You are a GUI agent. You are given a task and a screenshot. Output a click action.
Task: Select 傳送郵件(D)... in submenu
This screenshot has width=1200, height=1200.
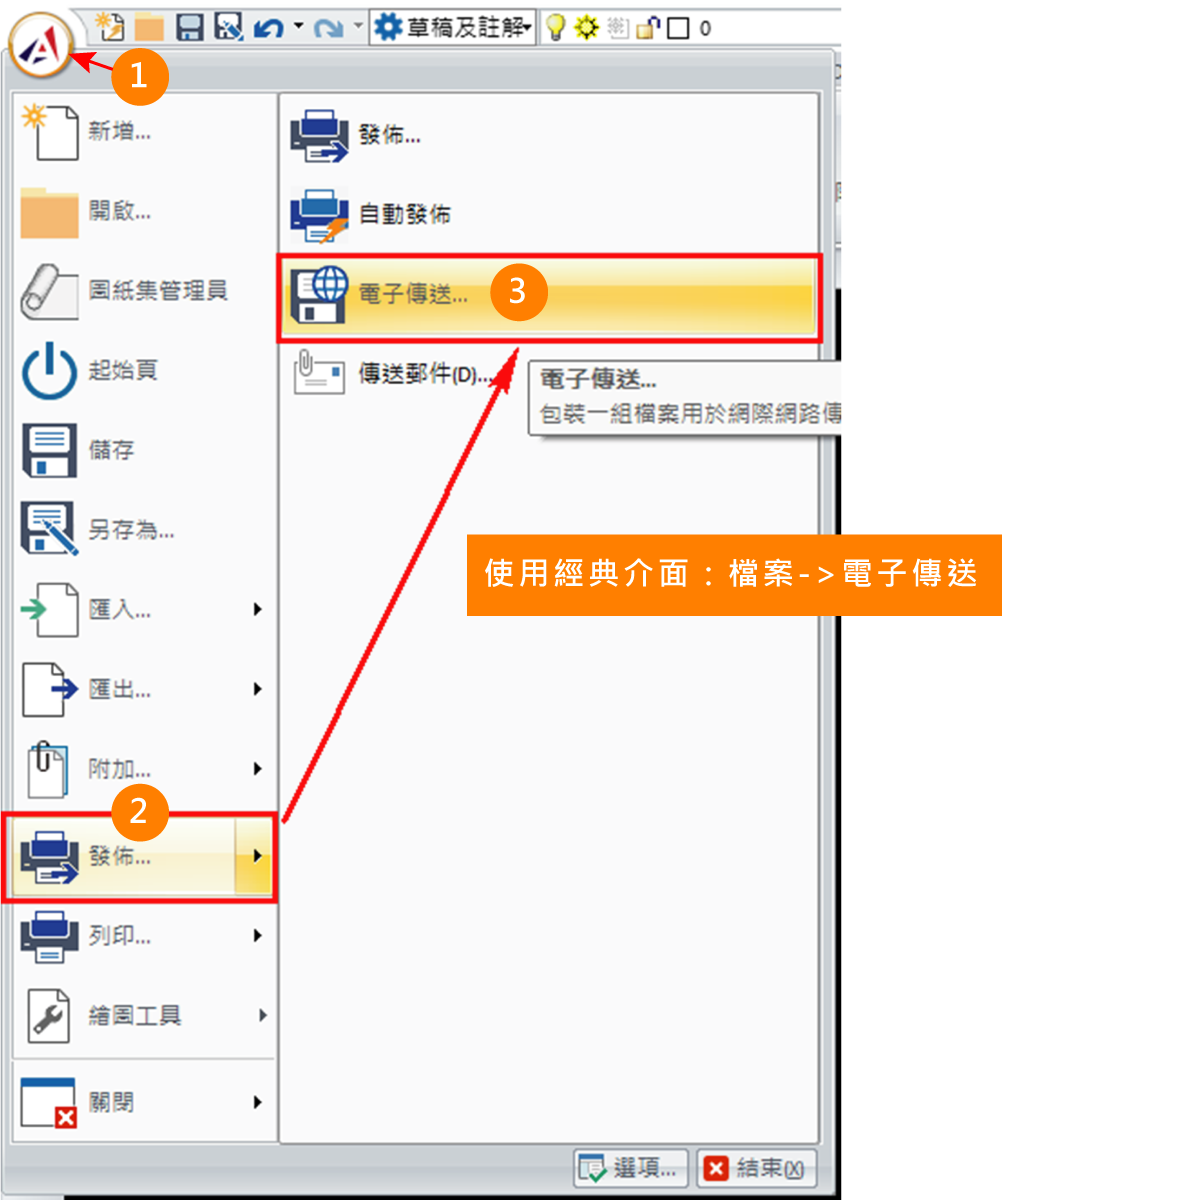(548, 374)
